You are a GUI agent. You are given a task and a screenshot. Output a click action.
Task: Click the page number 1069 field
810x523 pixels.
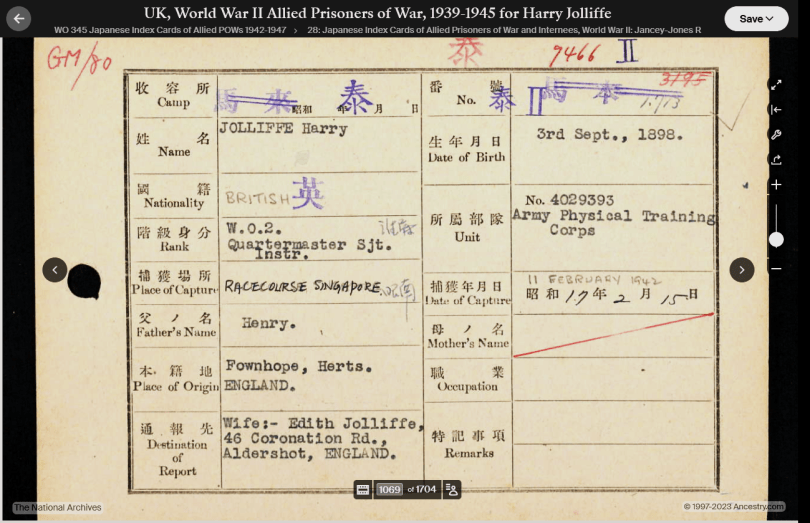[x=390, y=489]
